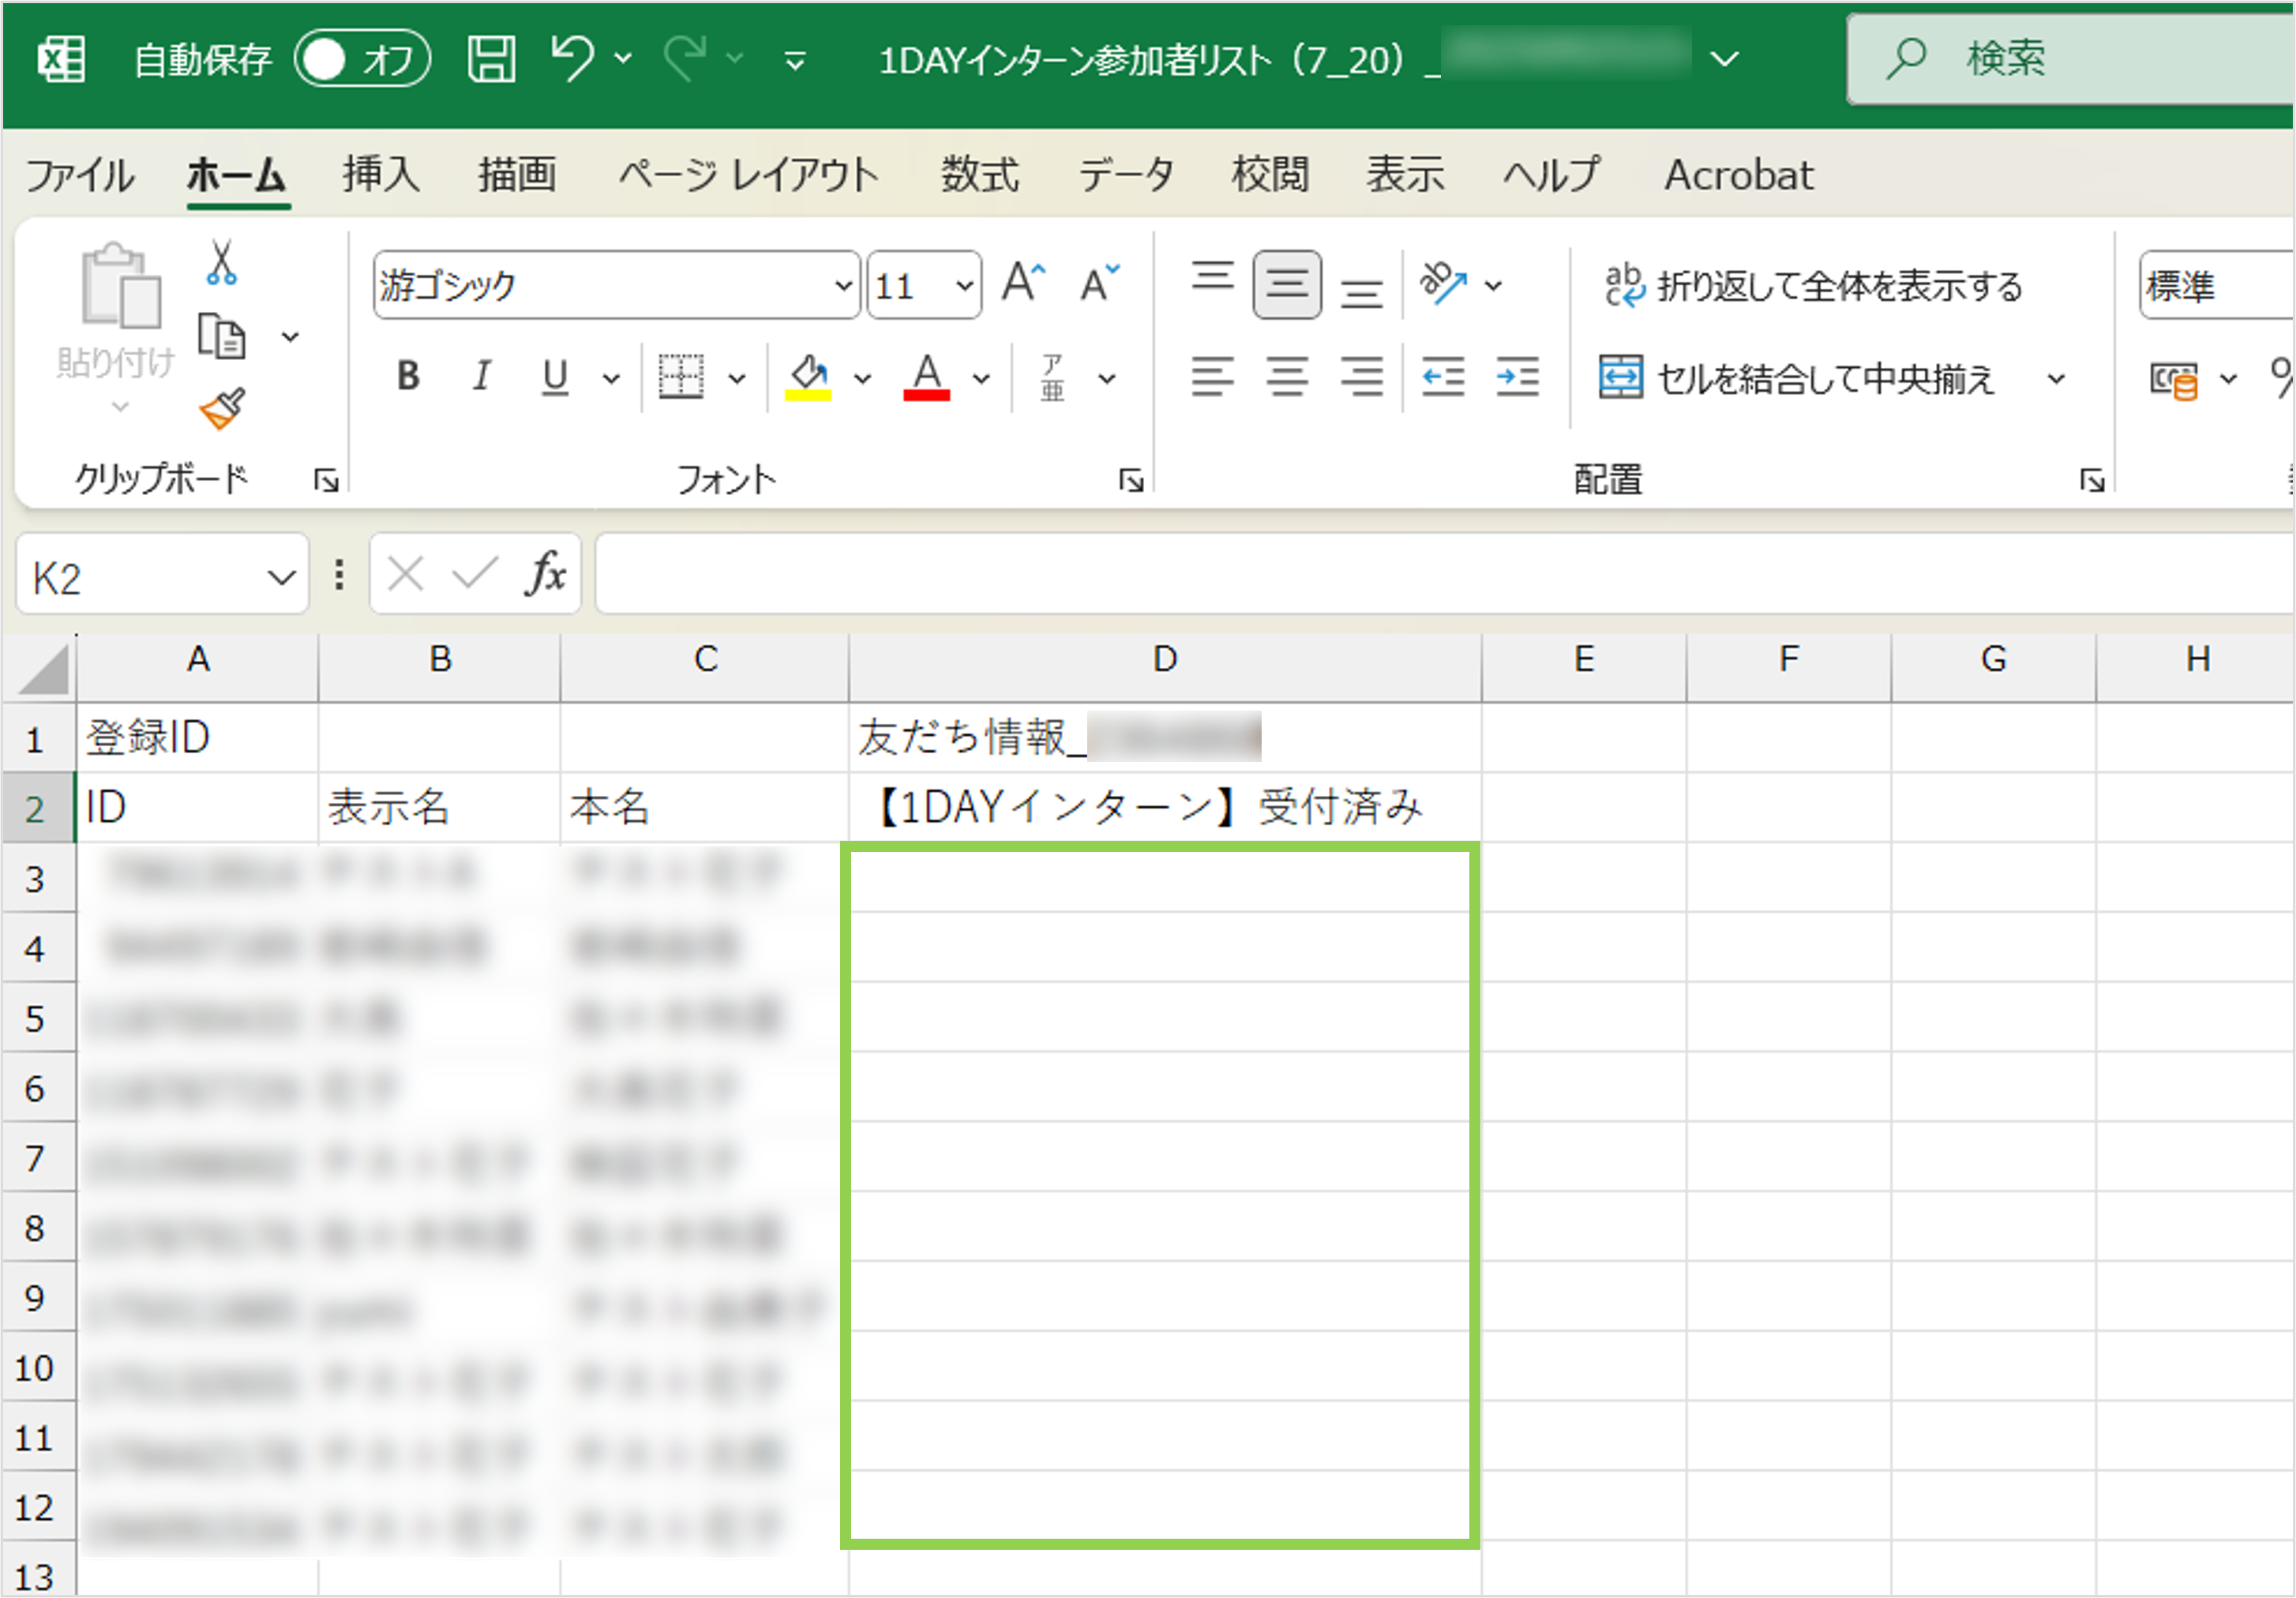Apply the yellow fill color swatch
The width and height of the screenshot is (2296, 1598).
[x=808, y=377]
